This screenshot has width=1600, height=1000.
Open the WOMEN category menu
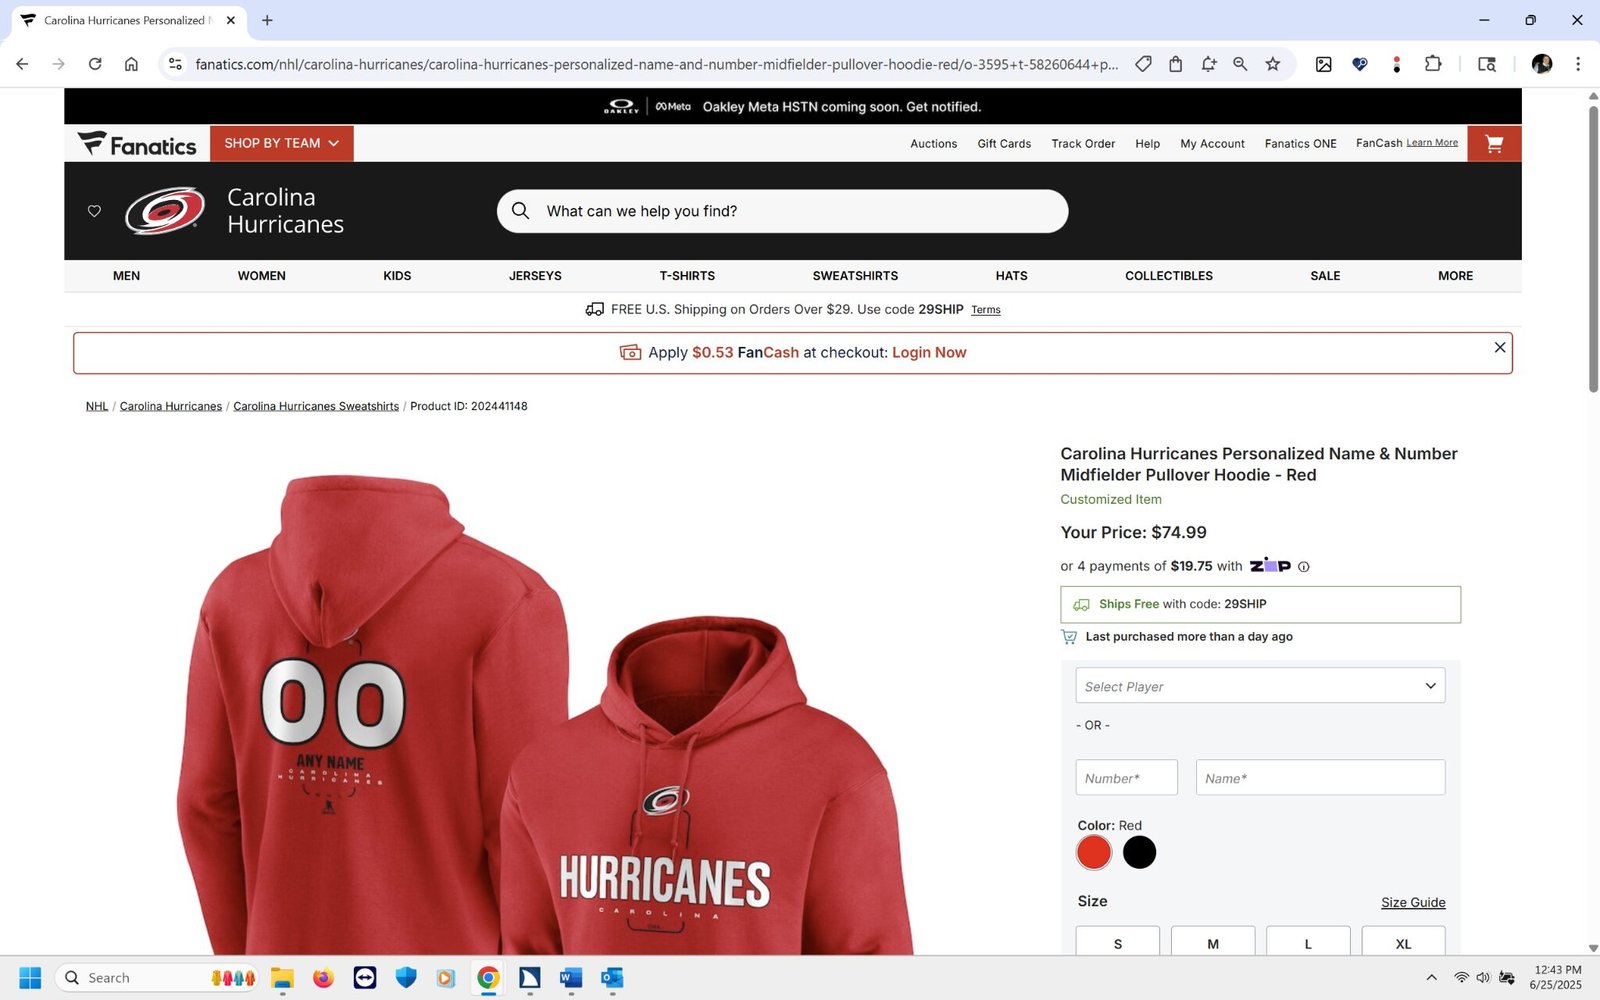[x=261, y=276]
